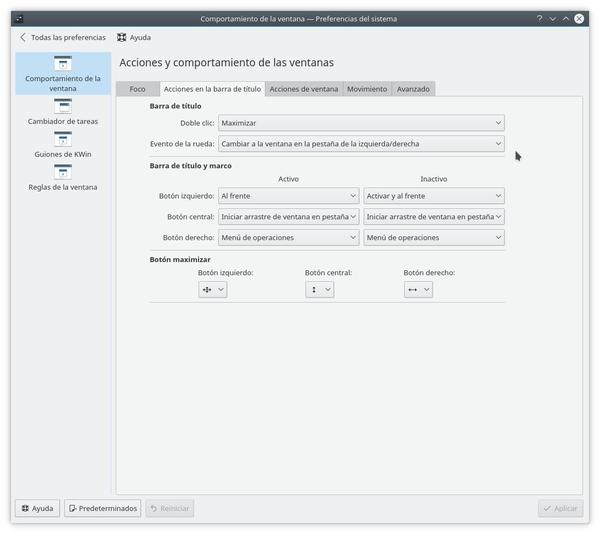This screenshot has width=600, height=534.
Task: Open inactive 'Activar y al frente' dropdown
Action: coord(433,197)
